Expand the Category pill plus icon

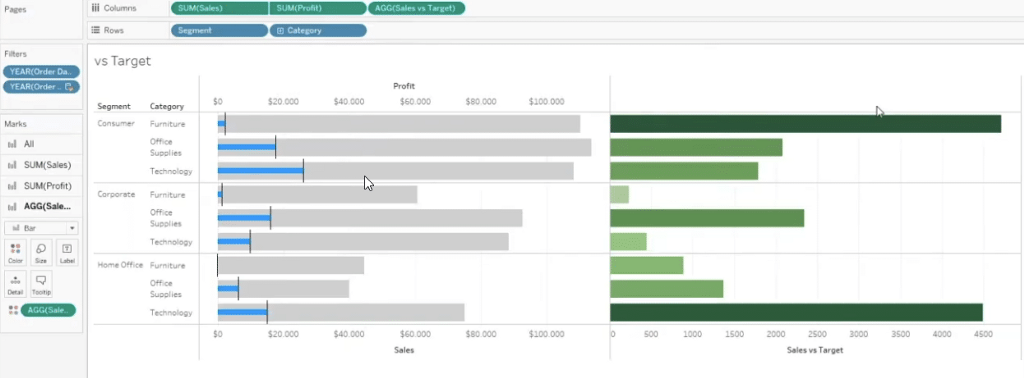(x=280, y=31)
